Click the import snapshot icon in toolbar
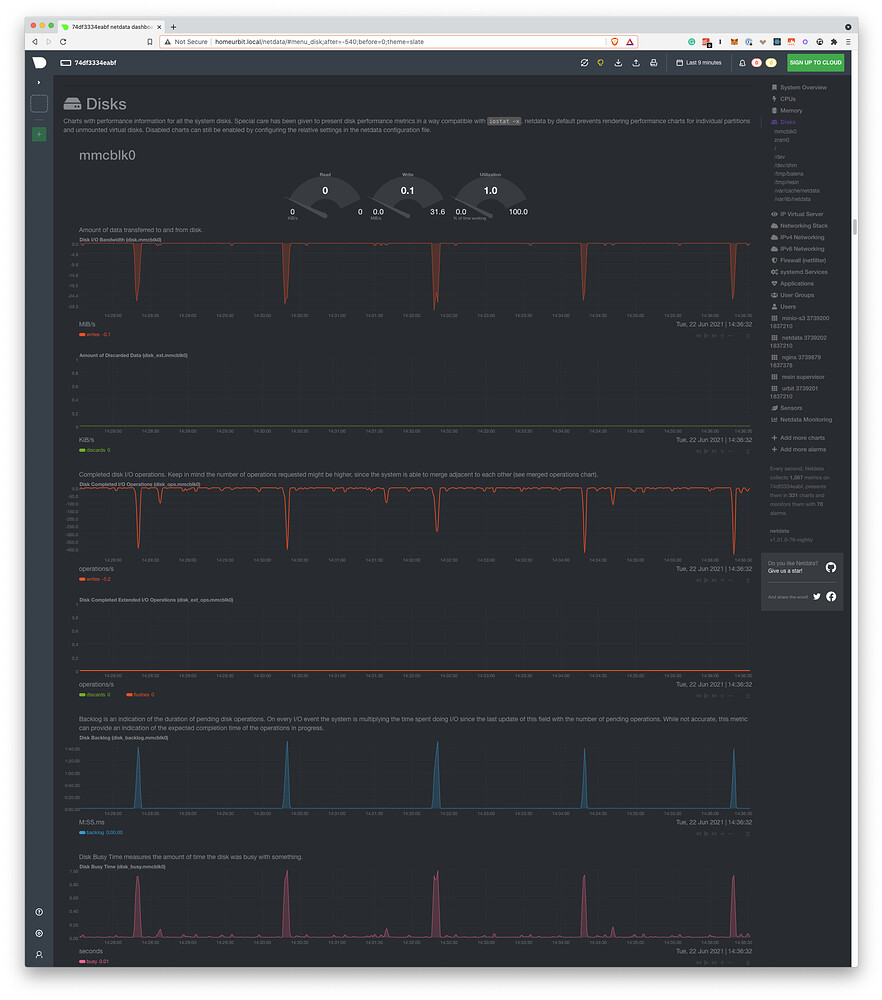This screenshot has height=1000, width=882. [637, 62]
